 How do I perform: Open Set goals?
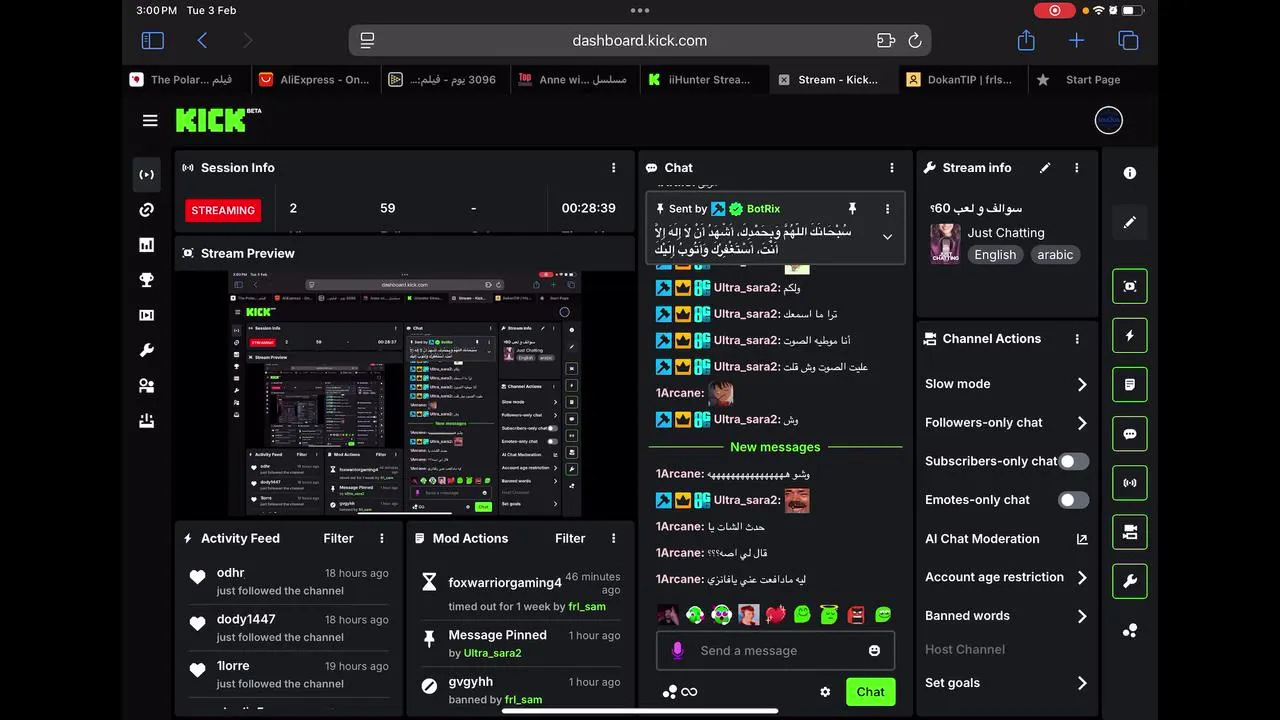1006,683
